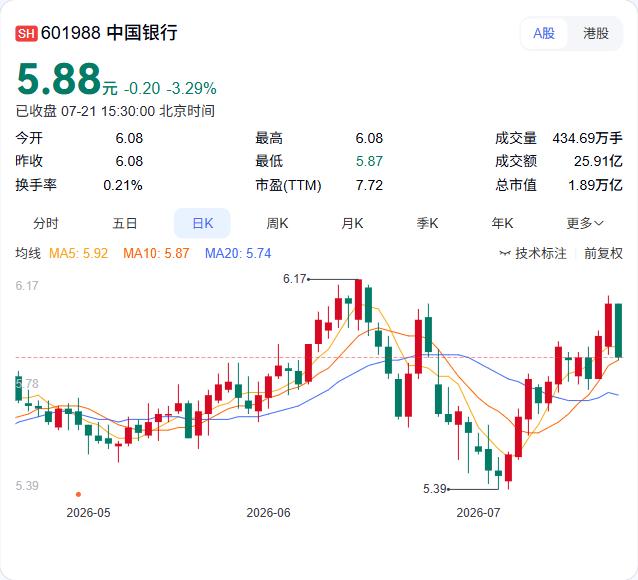Click the 昨收 label
This screenshot has width=638, height=580.
pyautogui.click(x=29, y=161)
